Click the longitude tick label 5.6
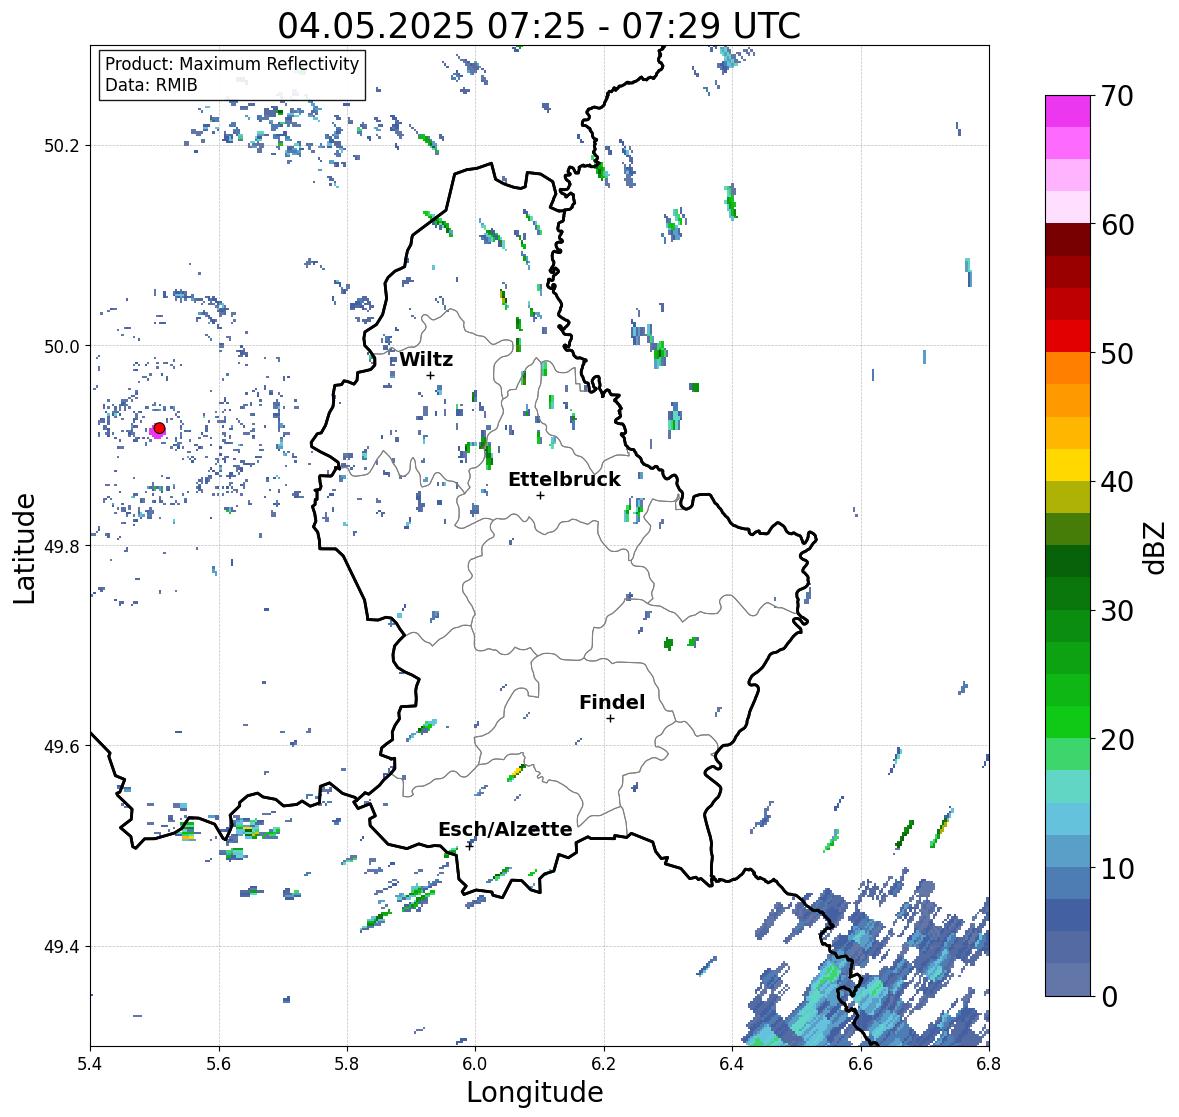This screenshot has height=1117, width=1179. [x=219, y=1063]
